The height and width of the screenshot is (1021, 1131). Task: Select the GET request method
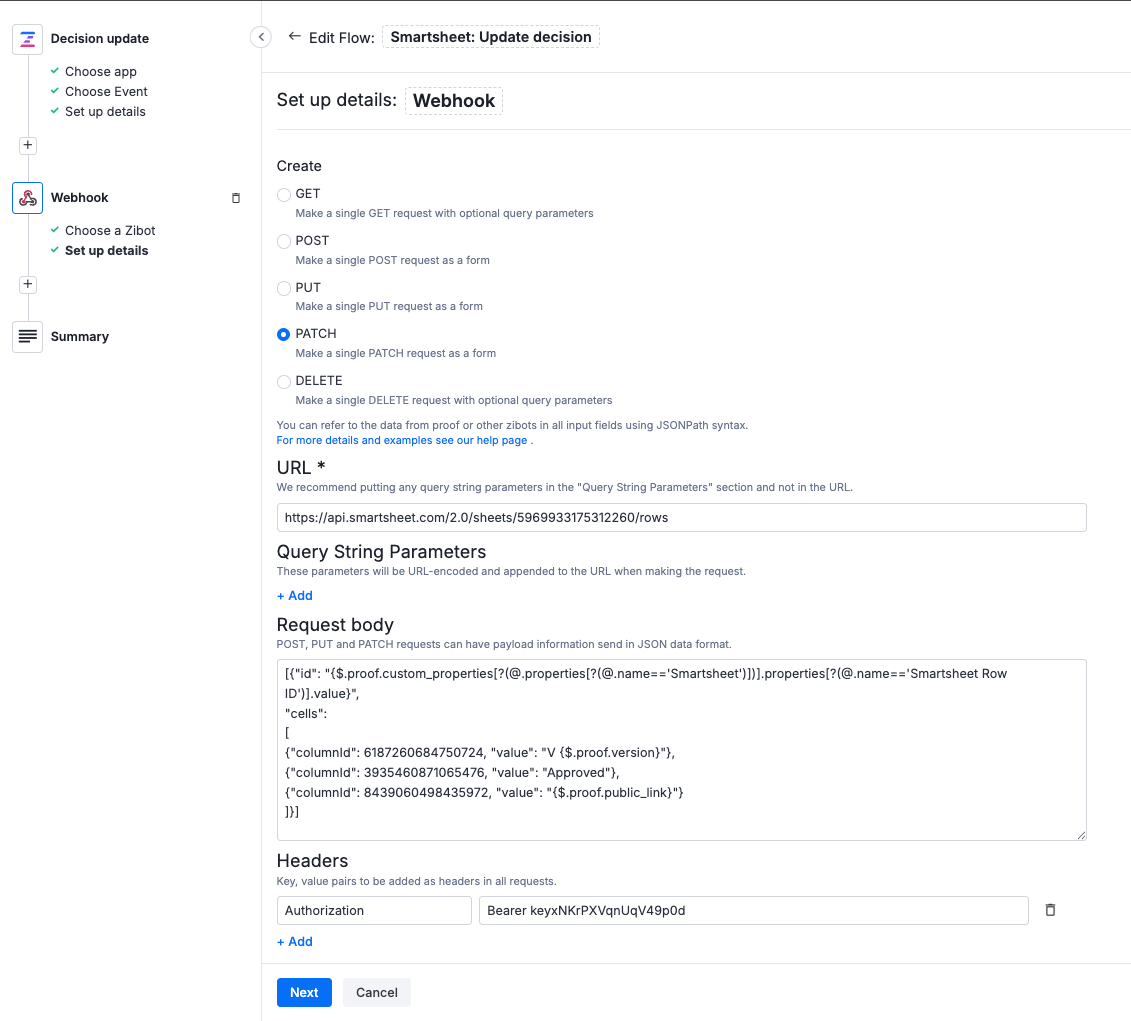pos(284,194)
